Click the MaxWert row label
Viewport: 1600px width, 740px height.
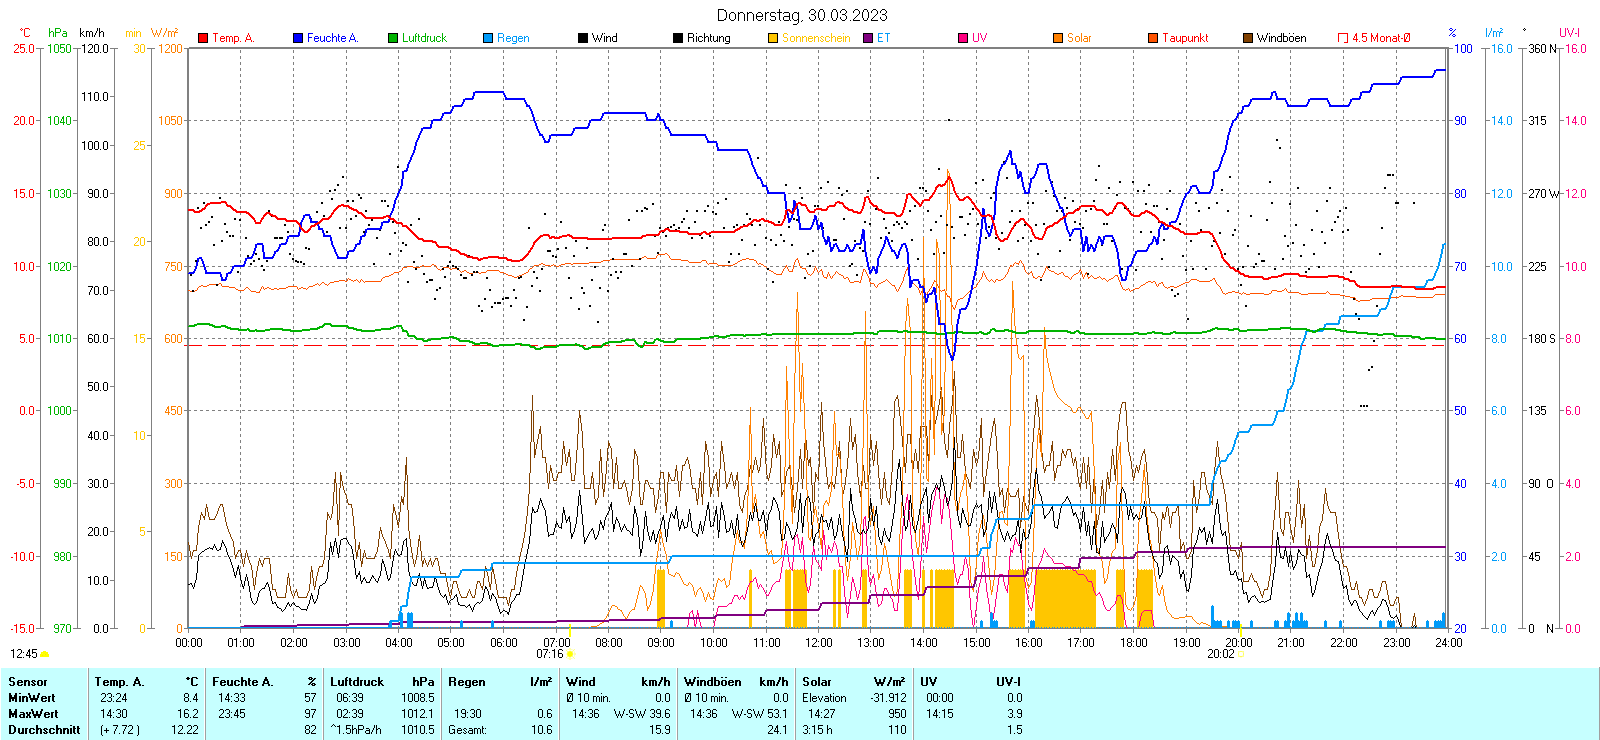[33, 714]
